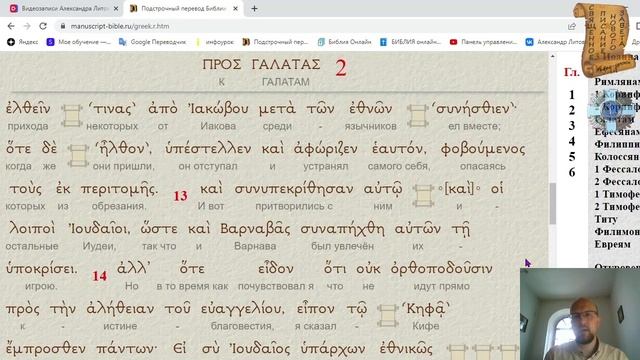This screenshot has width=640, height=360.
Task: Go to chapter 6 in chapter list
Action: point(572,172)
